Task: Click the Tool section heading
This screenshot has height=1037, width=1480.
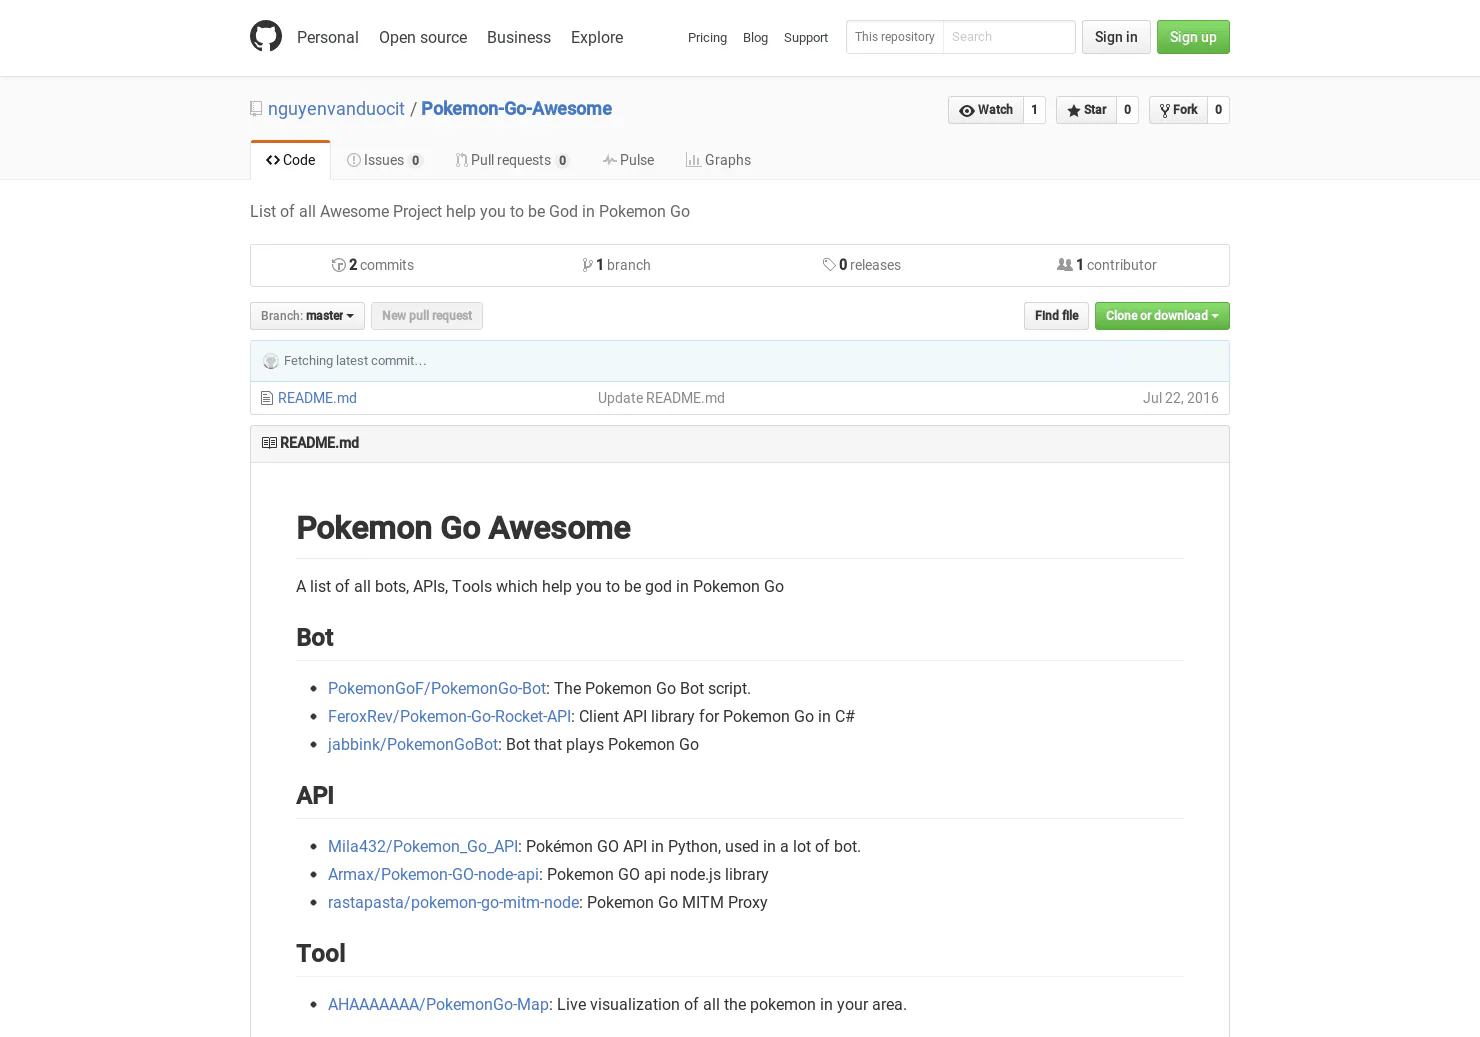Action: tap(321, 954)
